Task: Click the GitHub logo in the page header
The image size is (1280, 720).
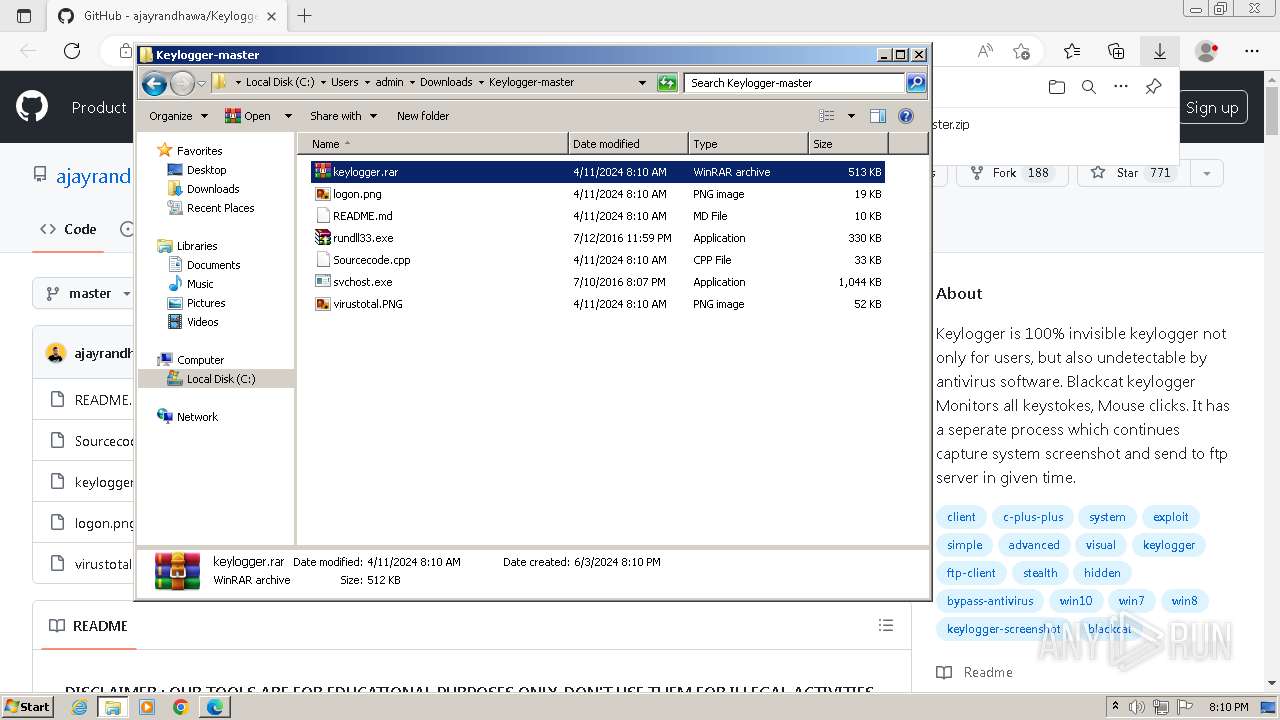Action: (32, 107)
